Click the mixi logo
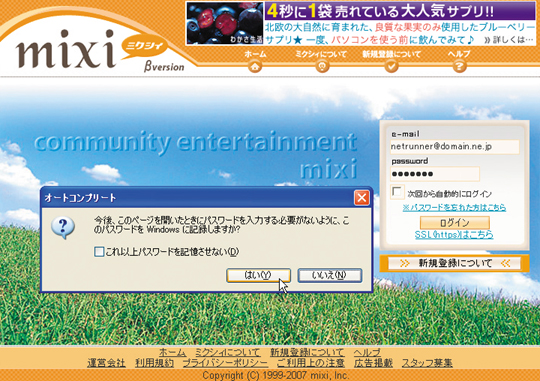Image resolution: width=540 pixels, height=381 pixels. tap(65, 49)
